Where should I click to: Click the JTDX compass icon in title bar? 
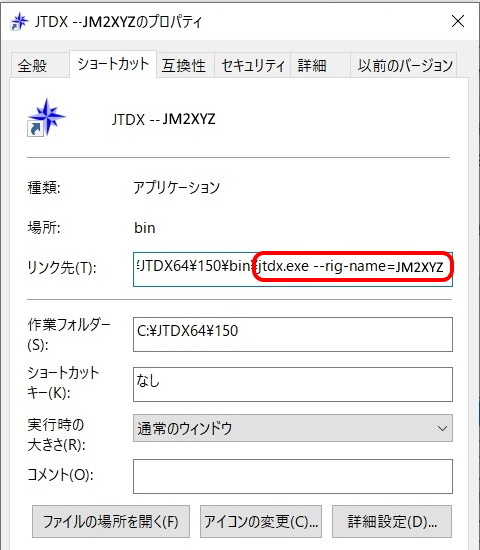pyautogui.click(x=19, y=22)
